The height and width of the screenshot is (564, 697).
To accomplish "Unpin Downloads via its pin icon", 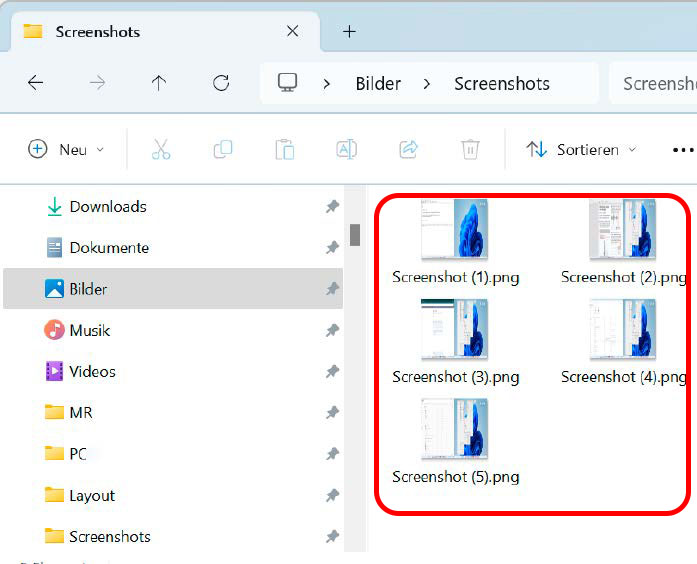I will pyautogui.click(x=332, y=206).
